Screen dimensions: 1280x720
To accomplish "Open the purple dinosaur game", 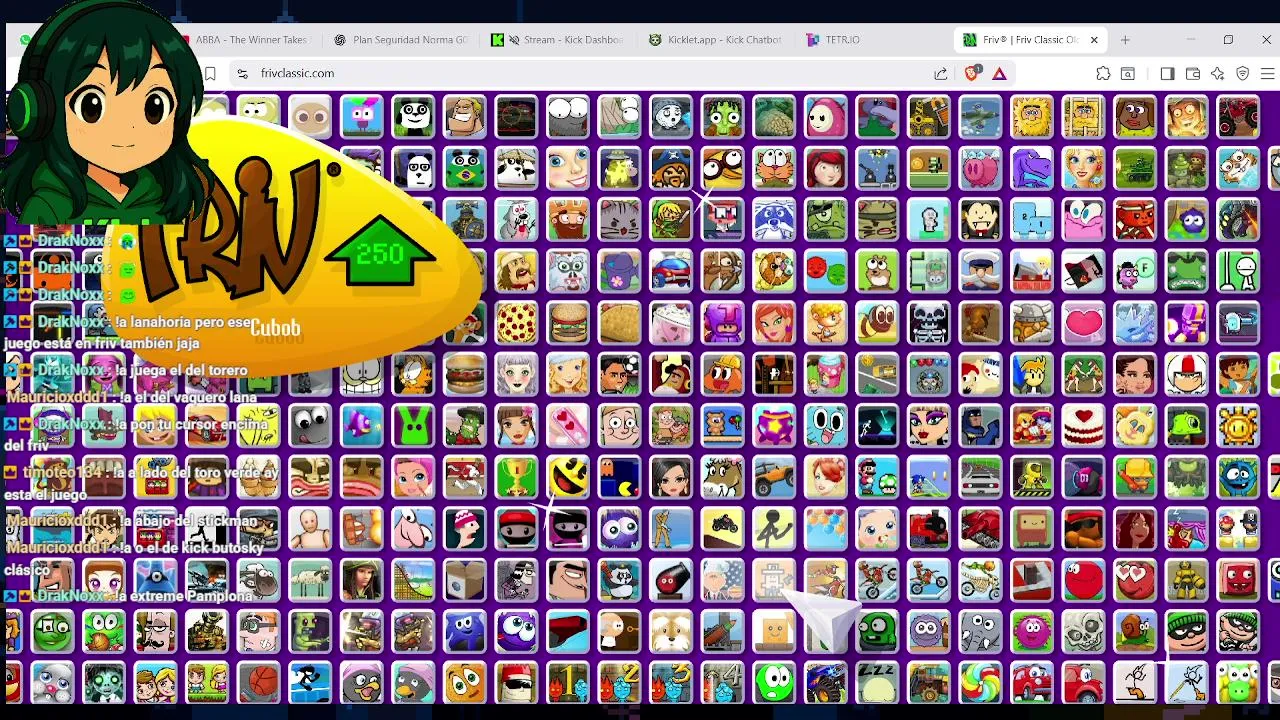I will tap(1032, 168).
